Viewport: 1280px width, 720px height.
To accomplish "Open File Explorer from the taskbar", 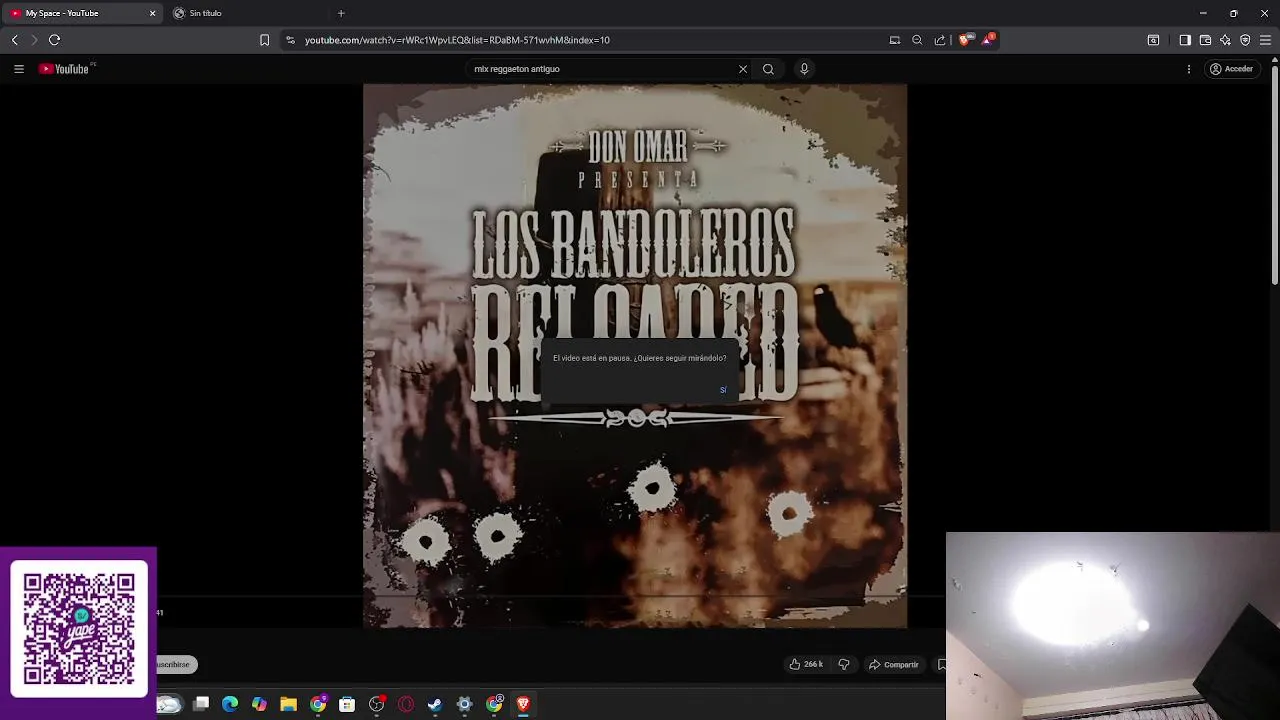I will pyautogui.click(x=288, y=704).
